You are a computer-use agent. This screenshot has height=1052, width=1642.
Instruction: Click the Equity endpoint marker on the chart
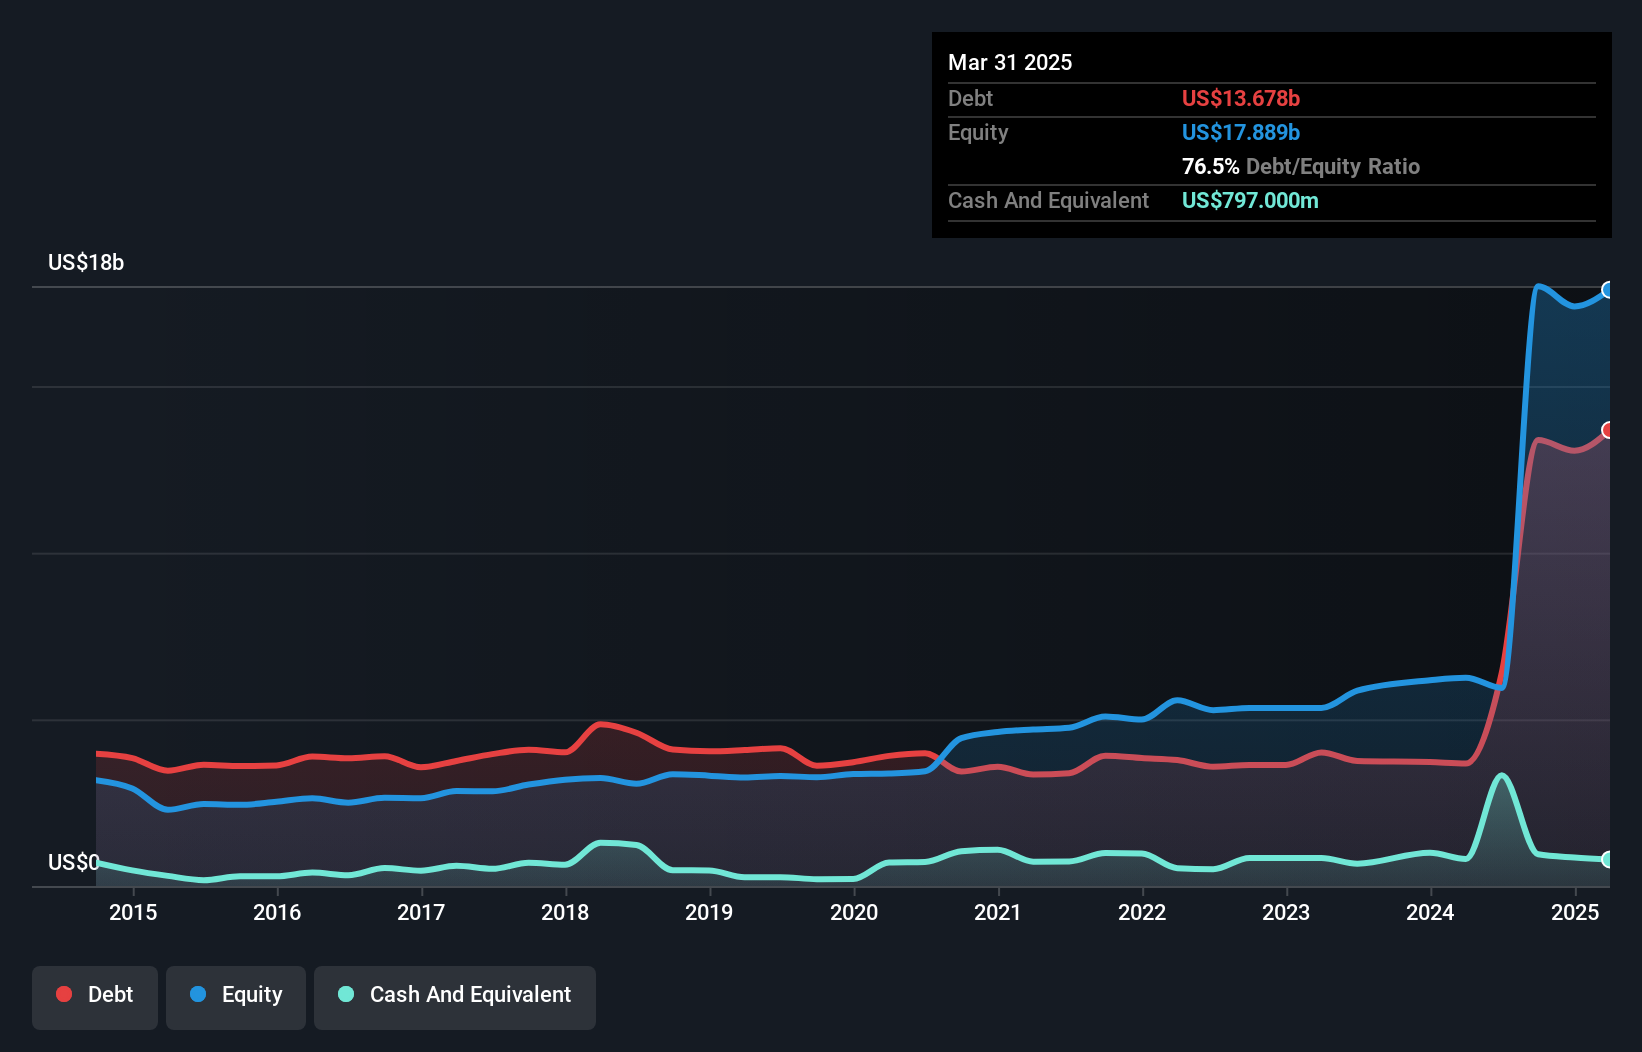1609,290
